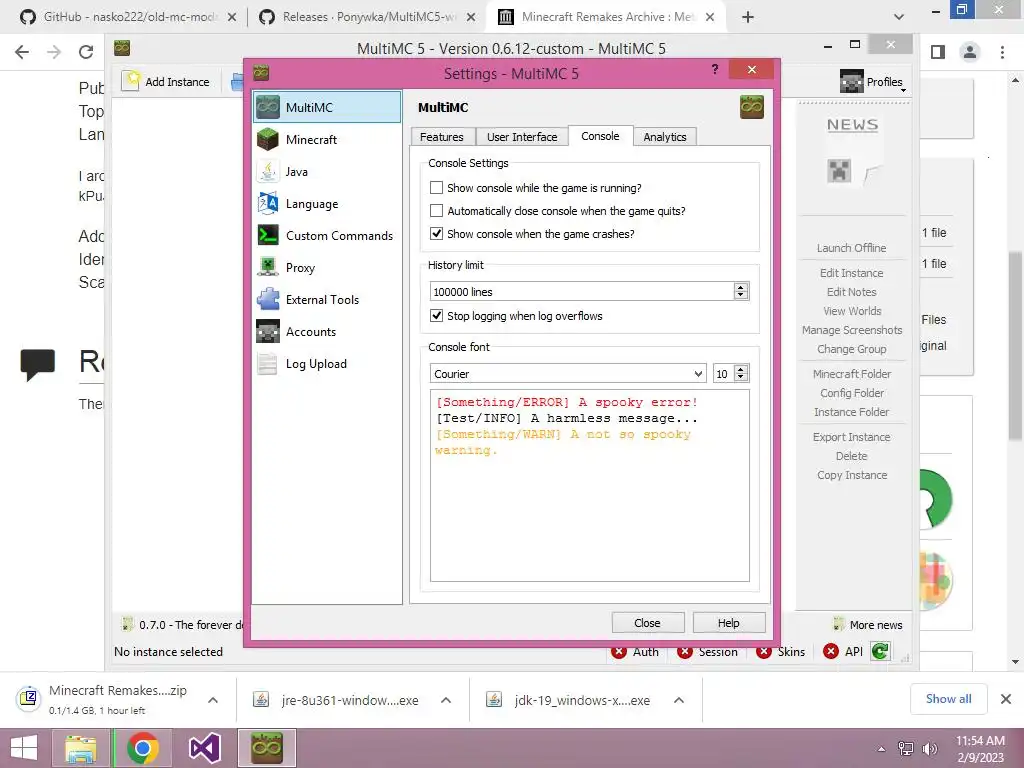Switch to the User Interface tab
Viewport: 1024px width, 768px height.
[x=522, y=136]
